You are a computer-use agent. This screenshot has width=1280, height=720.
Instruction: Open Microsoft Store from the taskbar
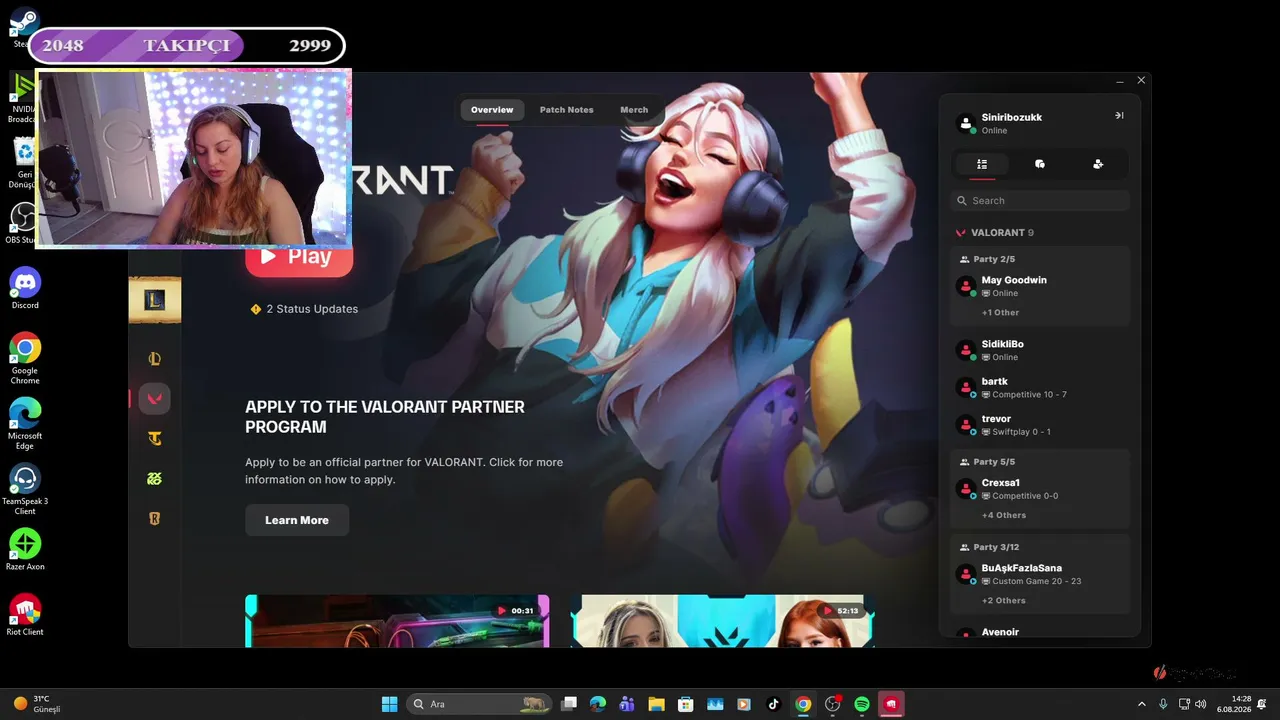coord(685,704)
